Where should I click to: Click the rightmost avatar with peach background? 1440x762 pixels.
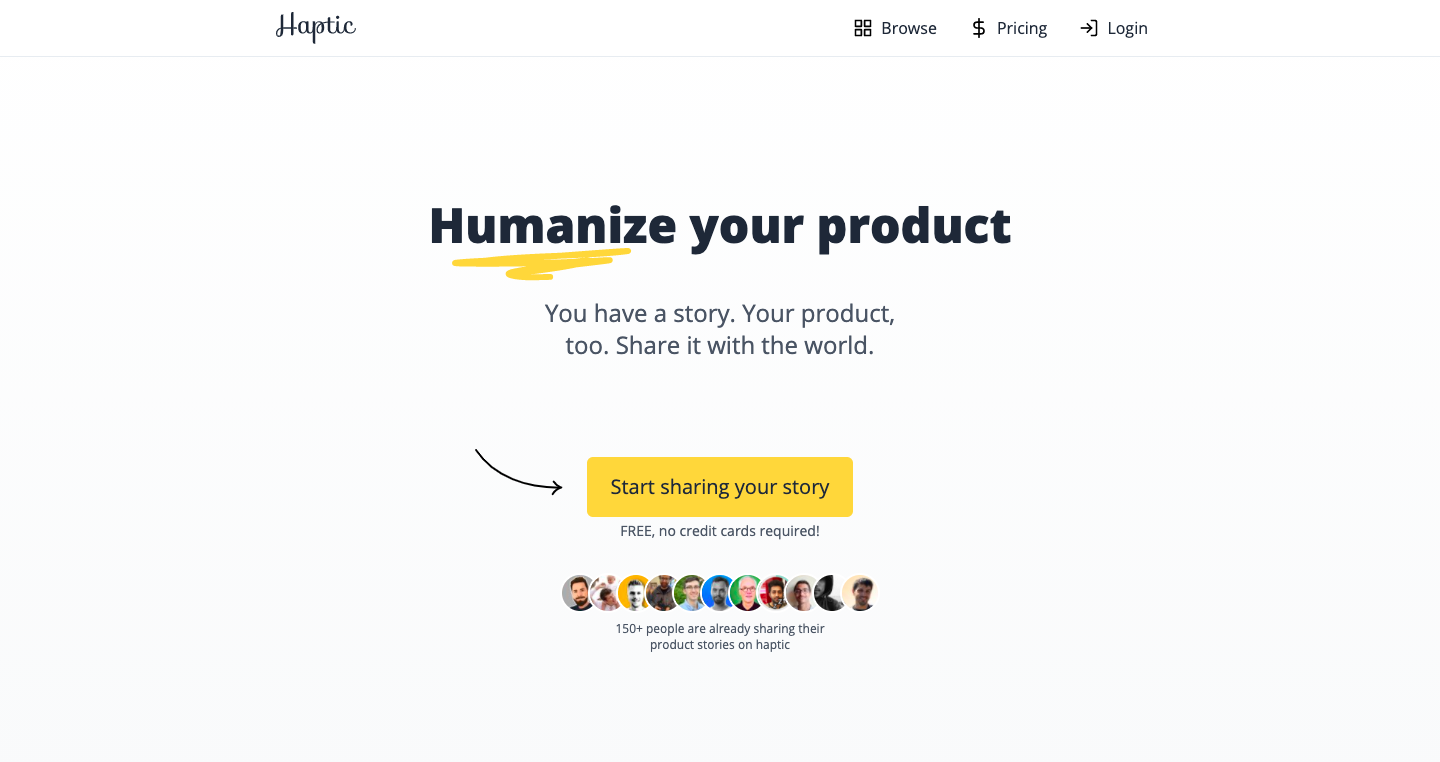click(x=859, y=593)
